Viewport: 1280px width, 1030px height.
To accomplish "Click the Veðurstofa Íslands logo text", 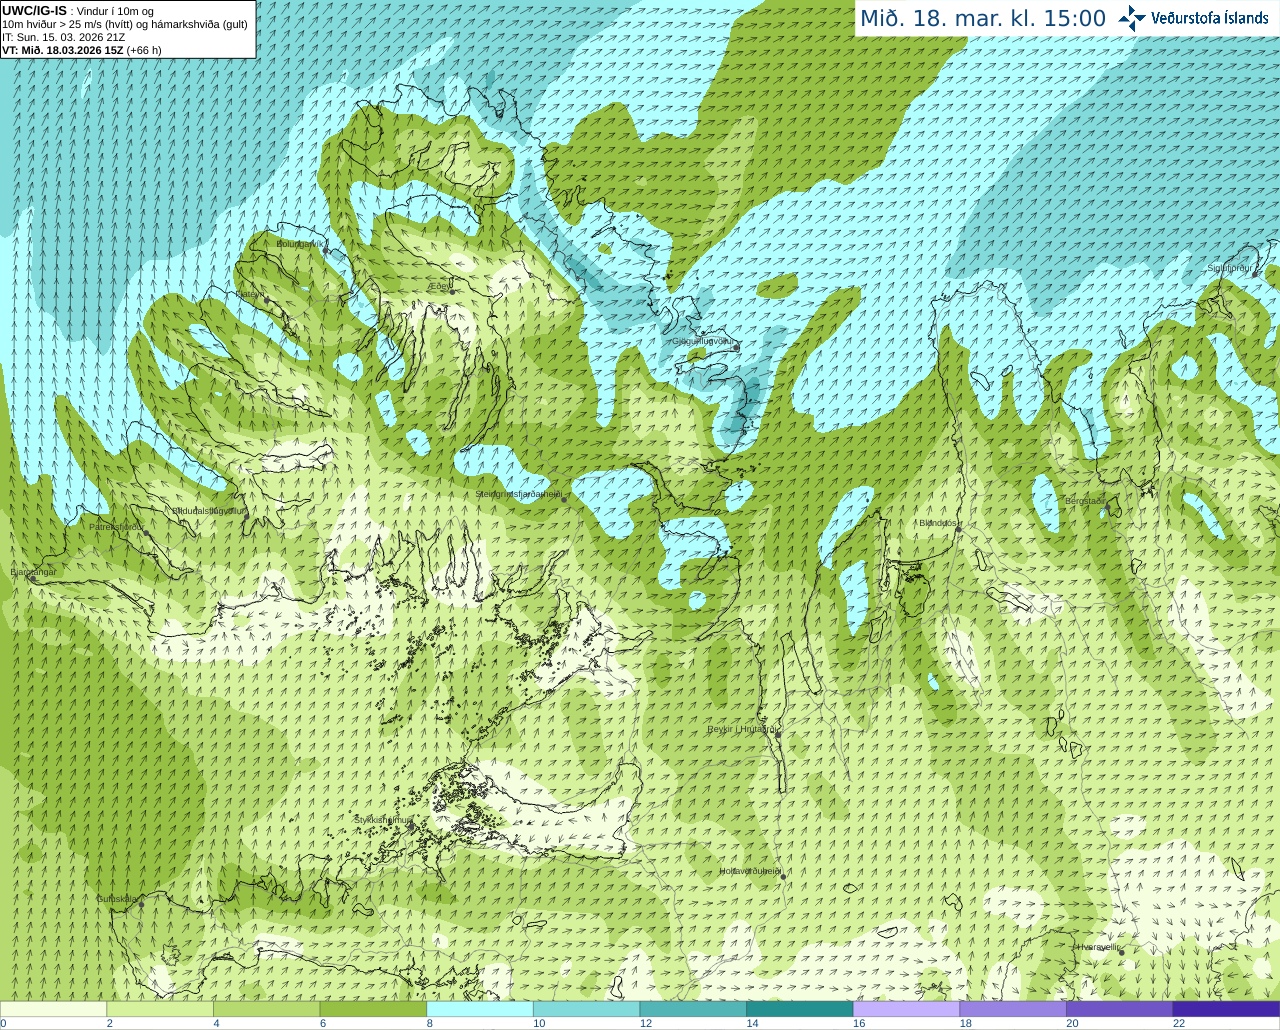I will click(1210, 18).
